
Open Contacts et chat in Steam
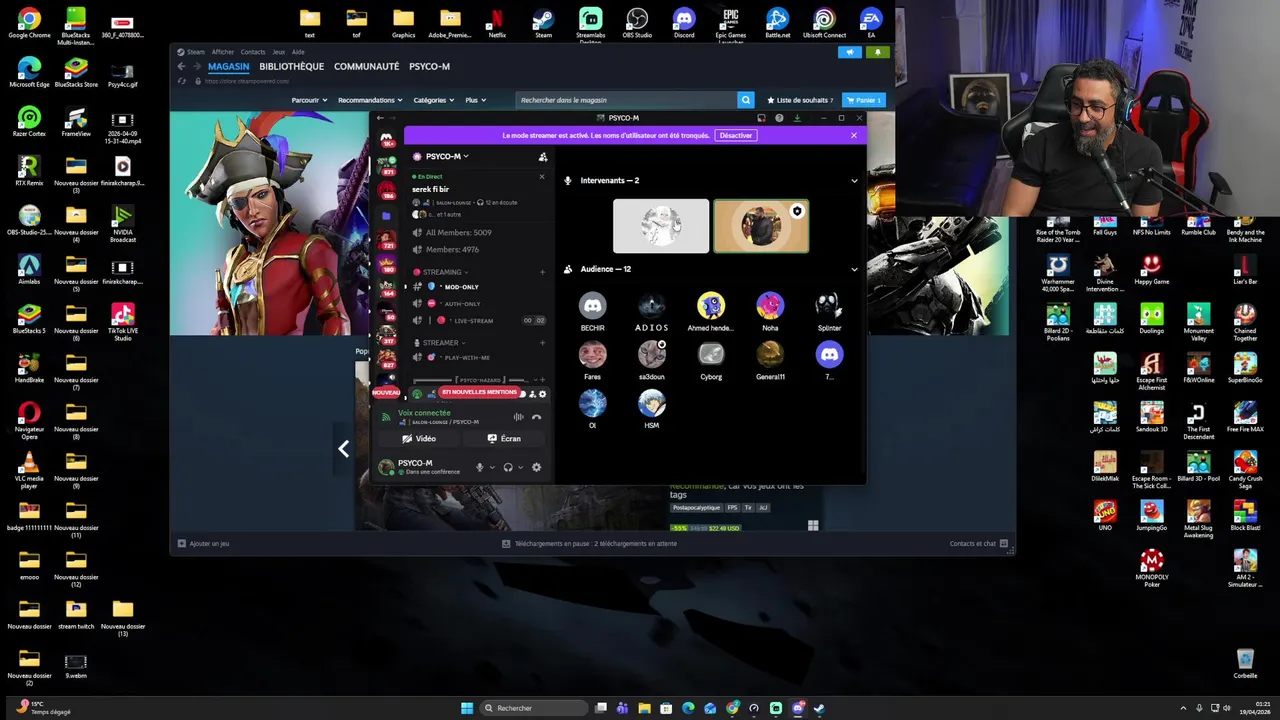click(978, 544)
